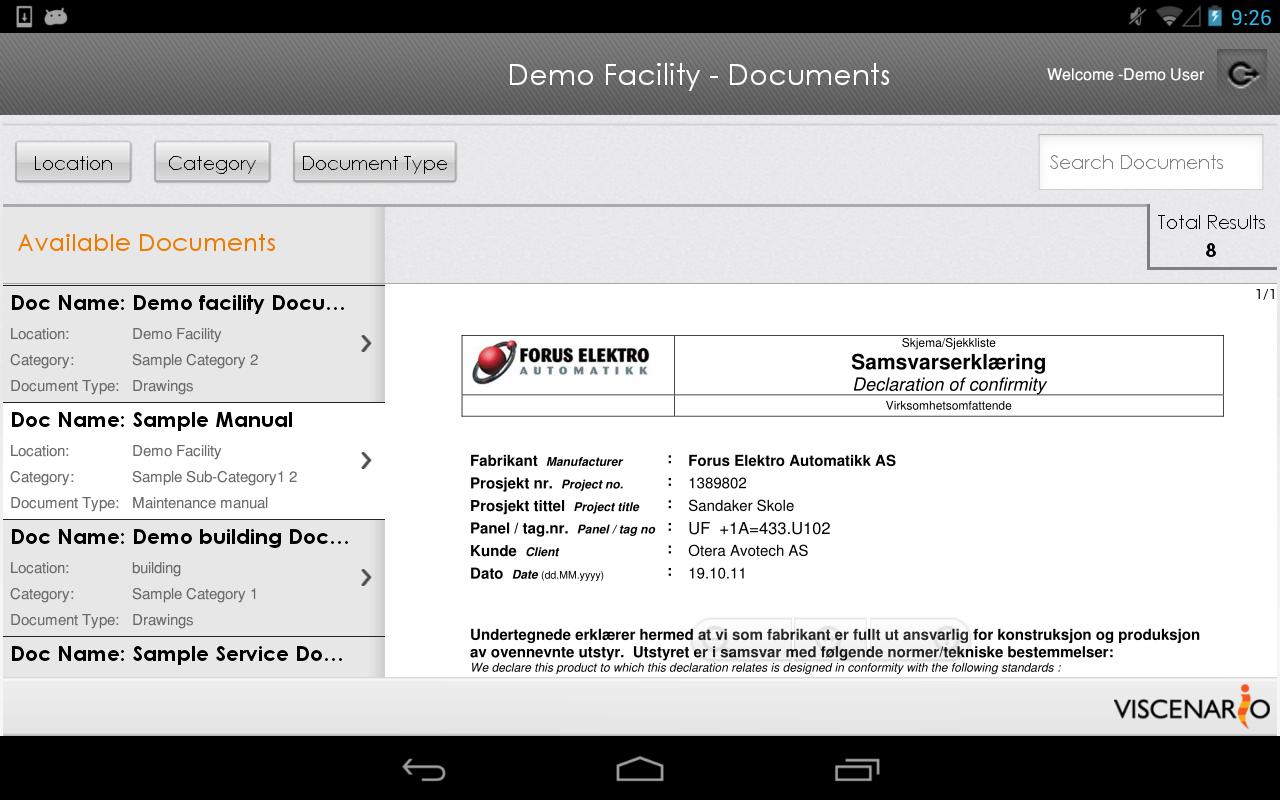Viewport: 1280px width, 800px height.
Task: Tap the download notification icon in status bar
Action: pos(25,16)
